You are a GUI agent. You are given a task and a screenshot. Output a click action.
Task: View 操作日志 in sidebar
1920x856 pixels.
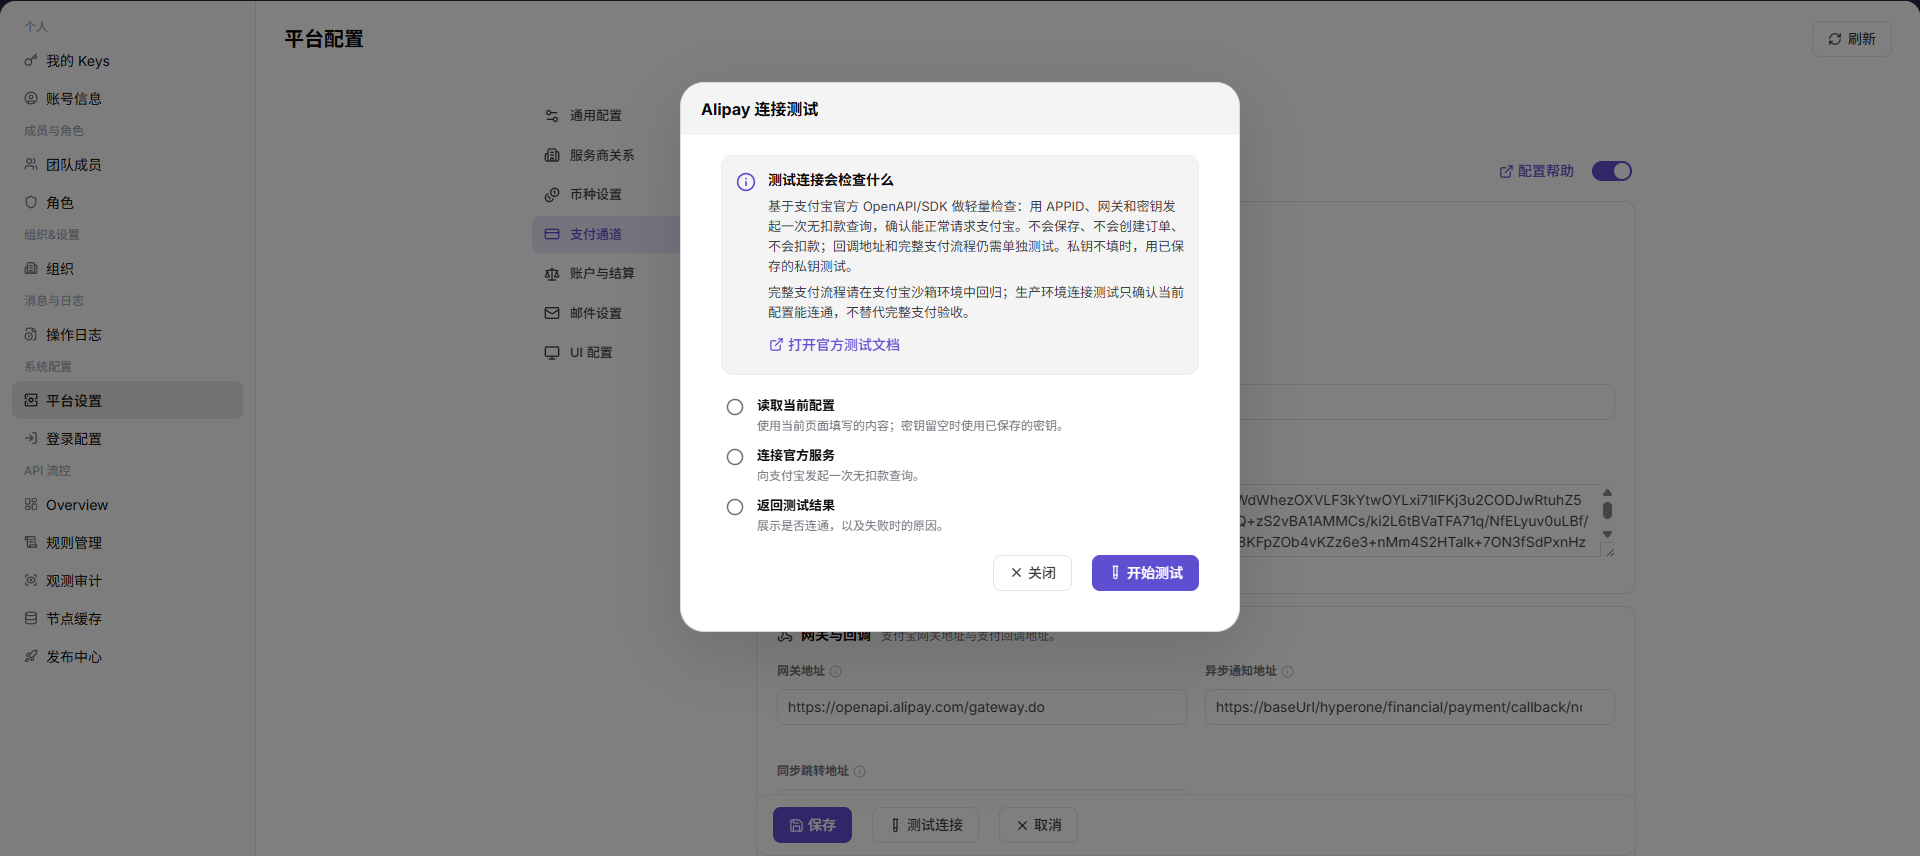click(127, 335)
